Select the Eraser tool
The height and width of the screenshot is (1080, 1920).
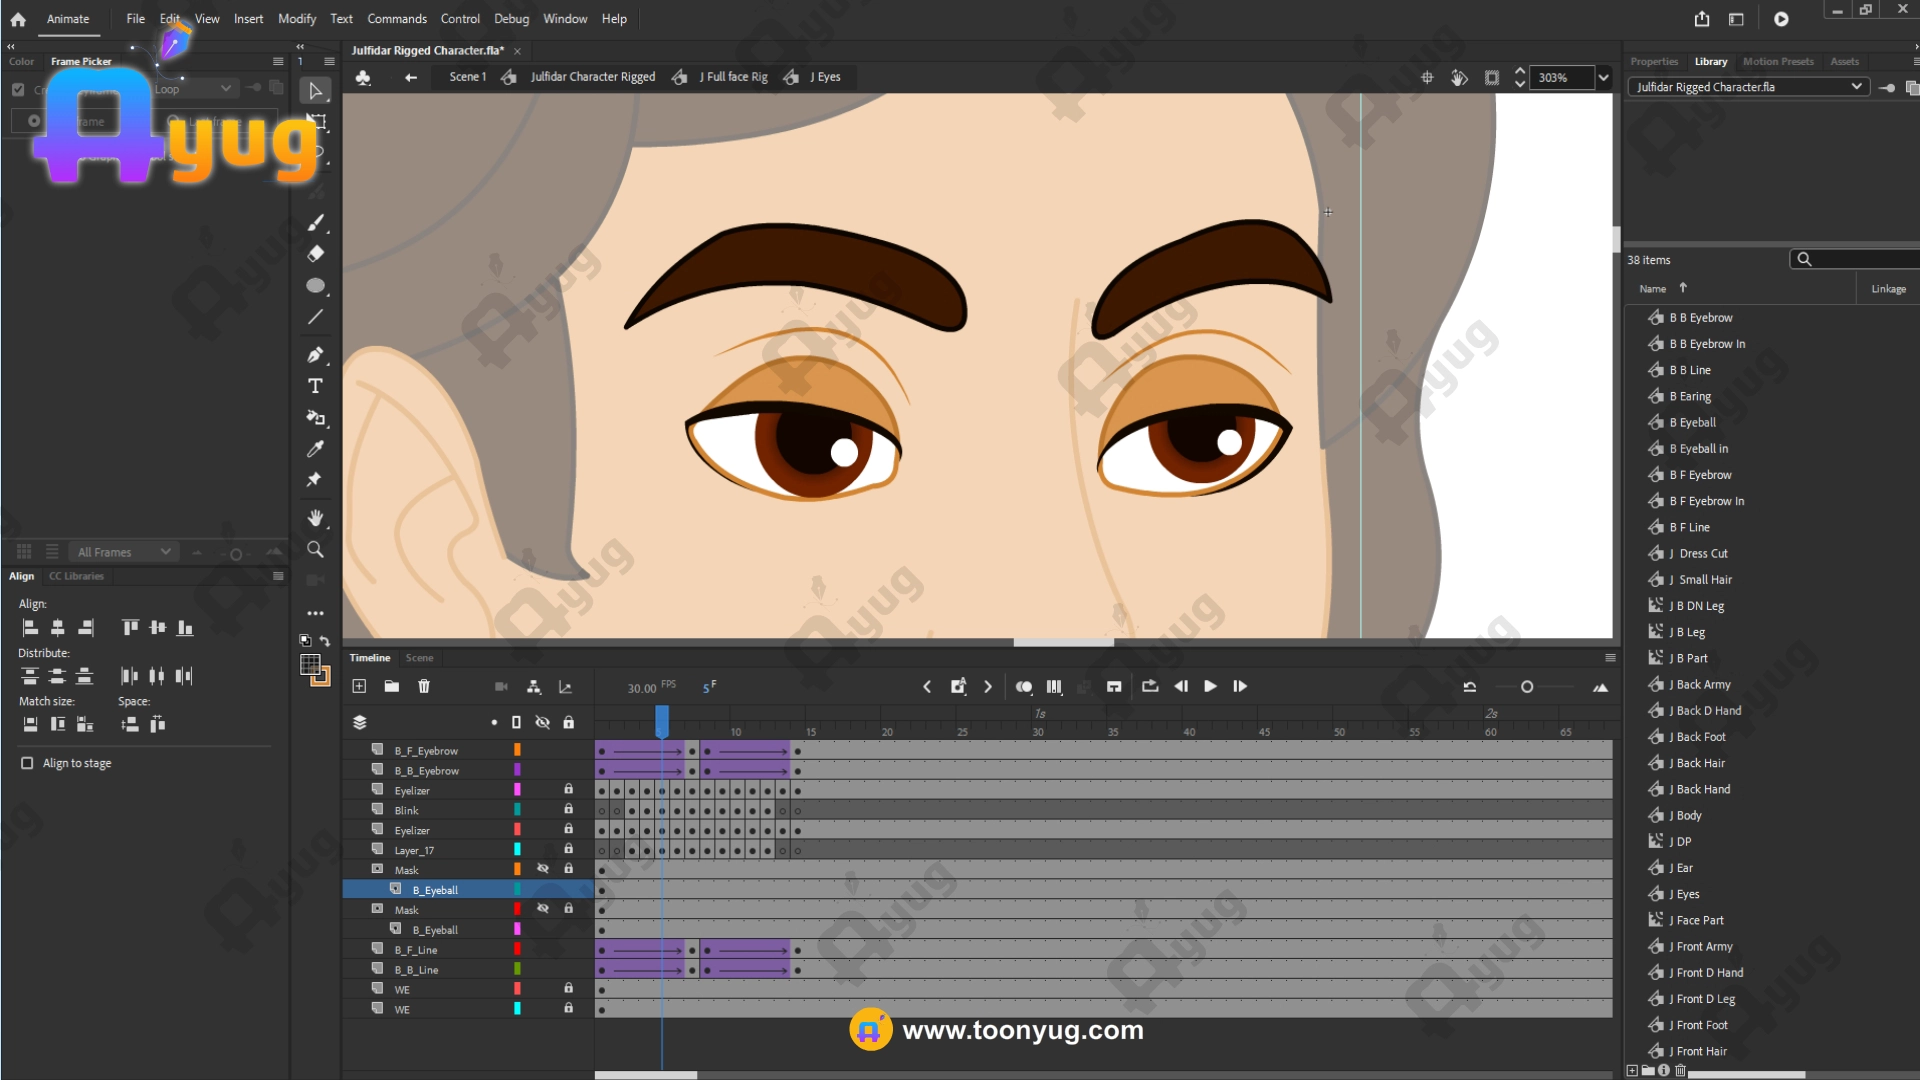coord(315,254)
